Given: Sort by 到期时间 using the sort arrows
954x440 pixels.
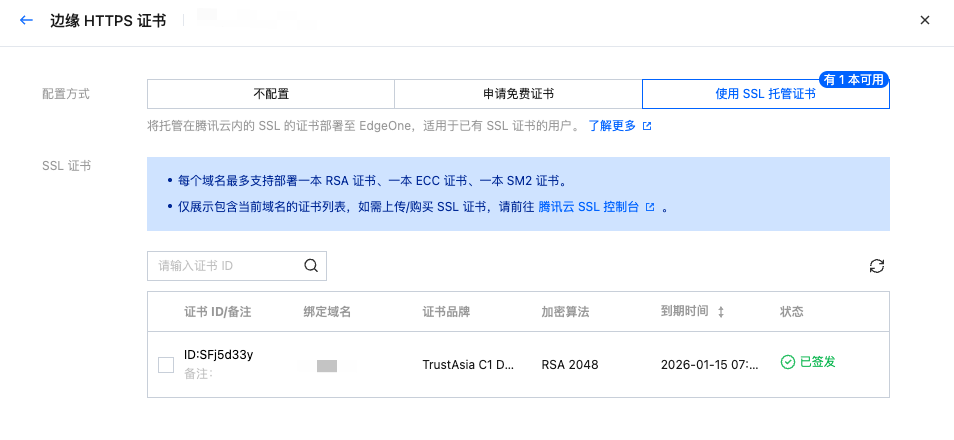Looking at the screenshot, I should [x=720, y=312].
